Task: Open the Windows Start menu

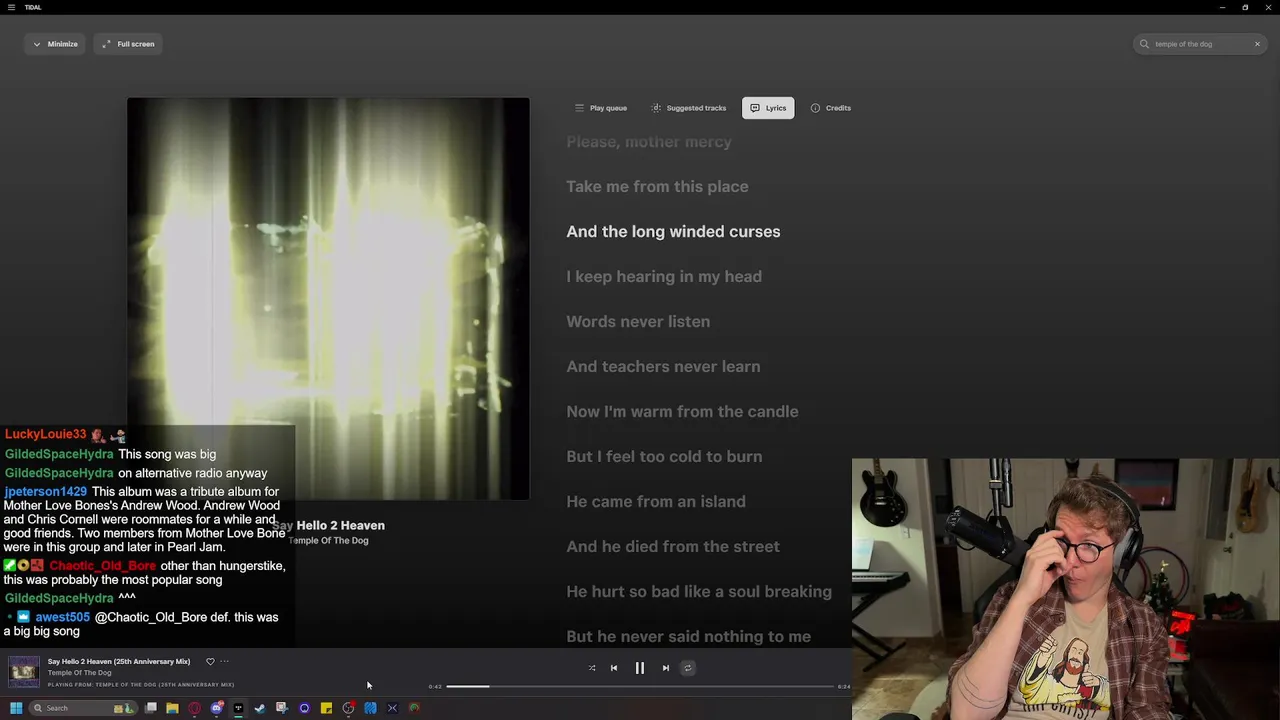Action: click(x=16, y=708)
